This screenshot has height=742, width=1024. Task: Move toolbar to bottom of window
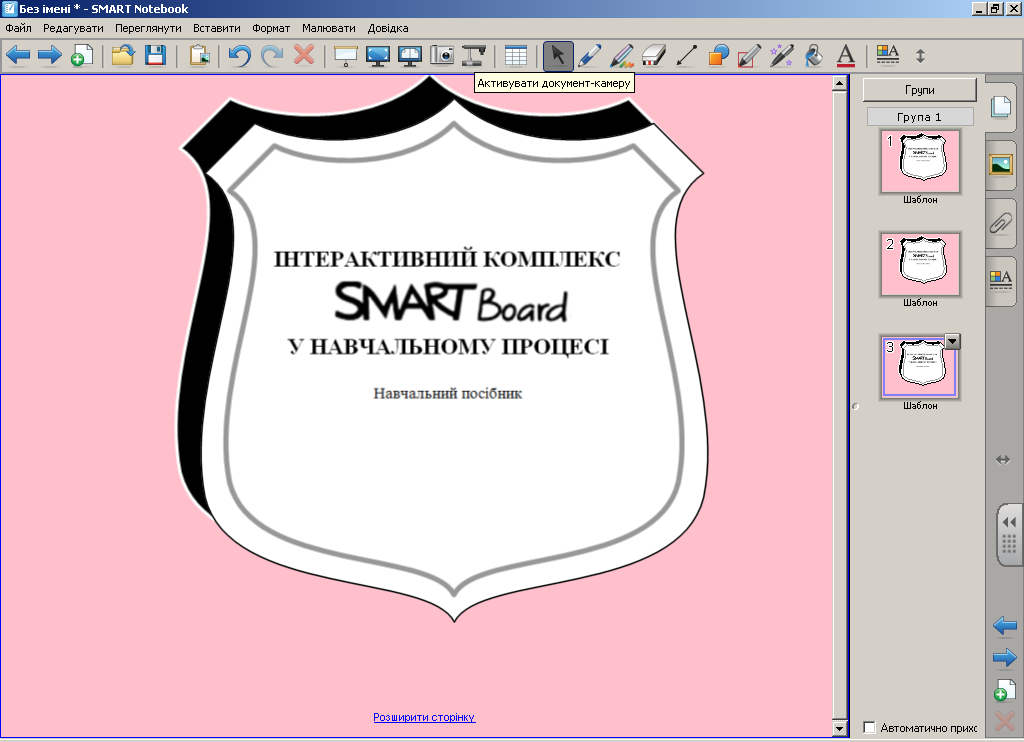click(920, 56)
